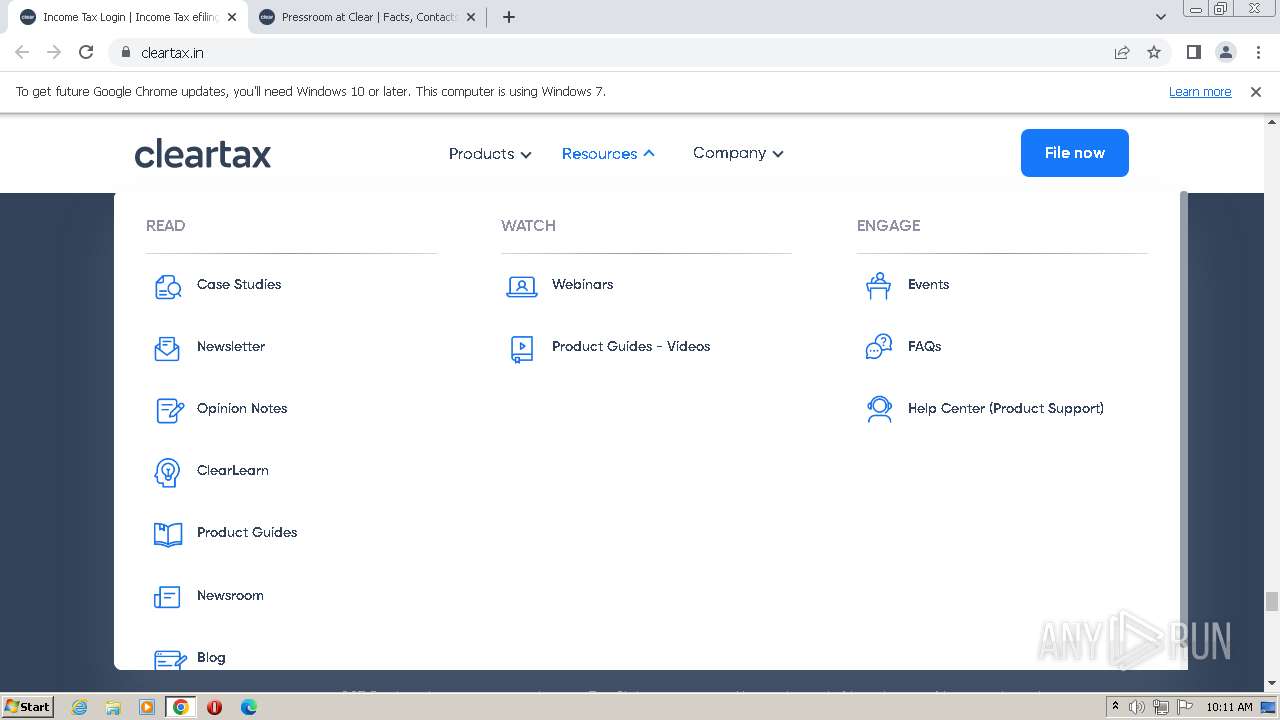Click the Opinion Notes pencil icon
1280x720 pixels.
pyautogui.click(x=169, y=410)
